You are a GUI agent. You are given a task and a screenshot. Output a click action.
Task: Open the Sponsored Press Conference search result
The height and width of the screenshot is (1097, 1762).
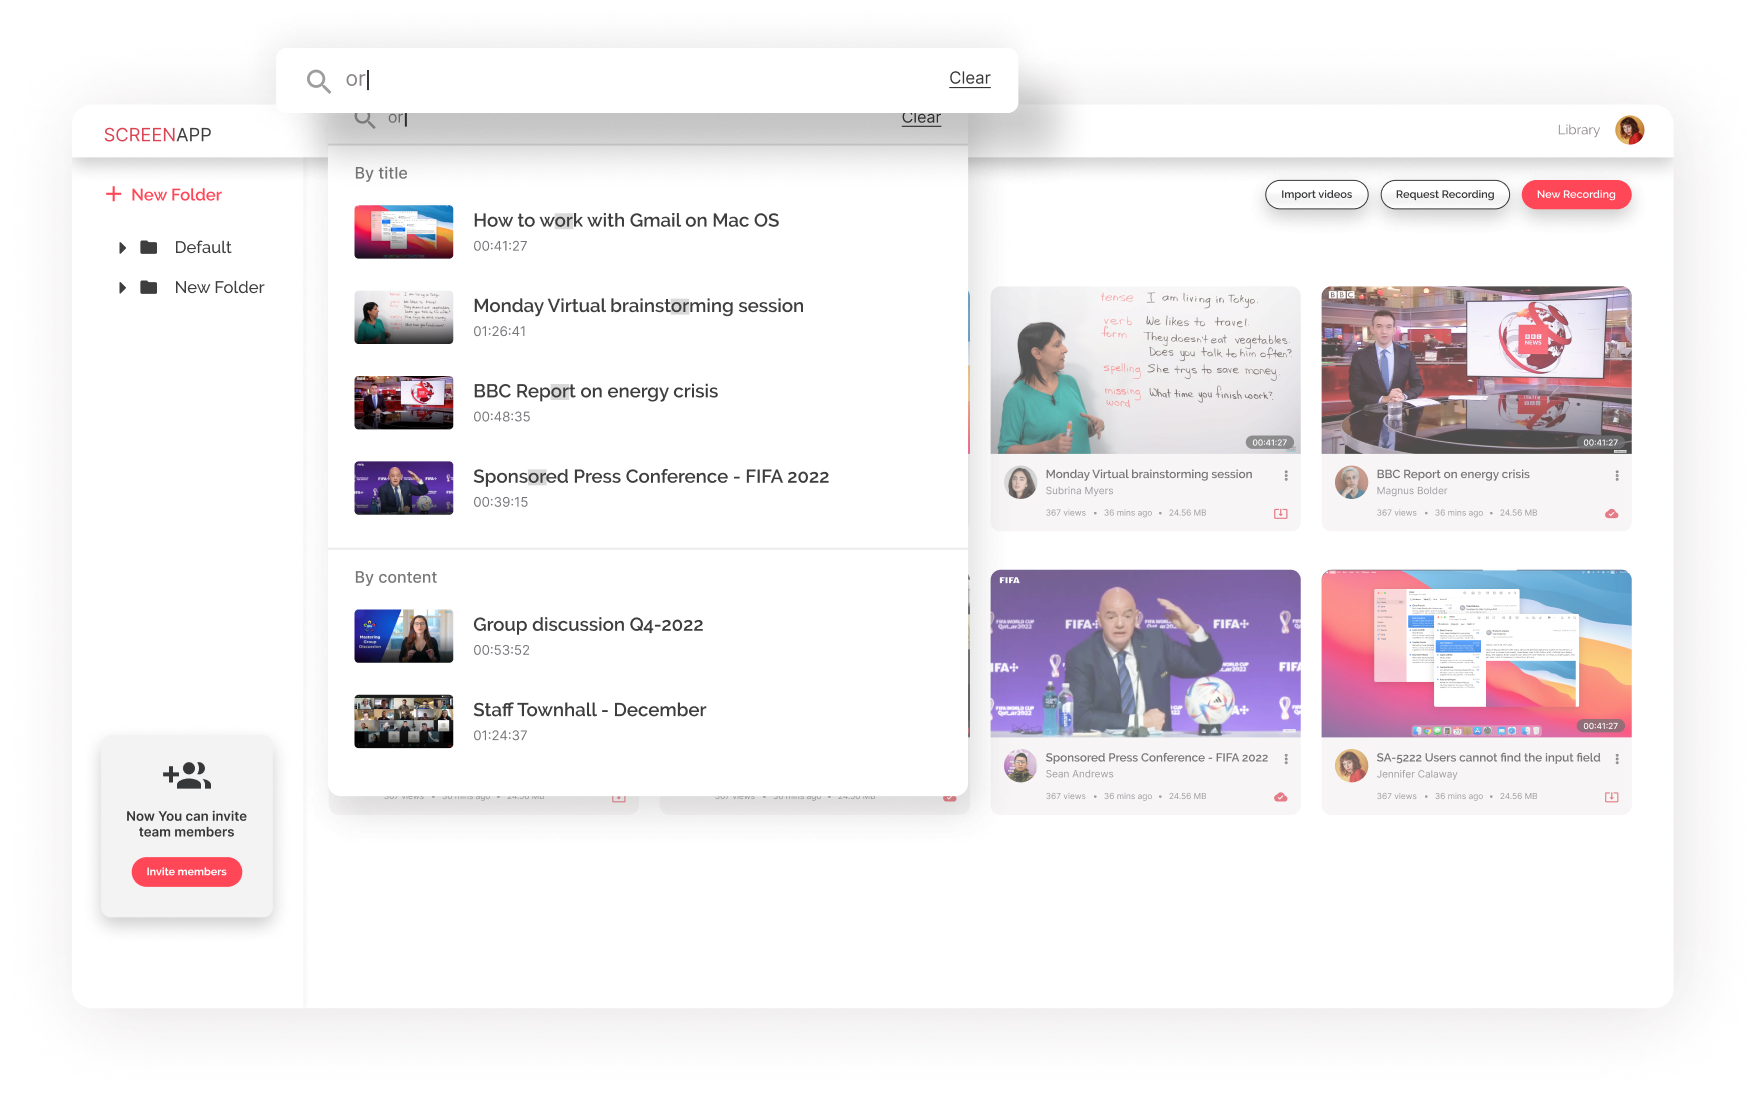tap(648, 488)
